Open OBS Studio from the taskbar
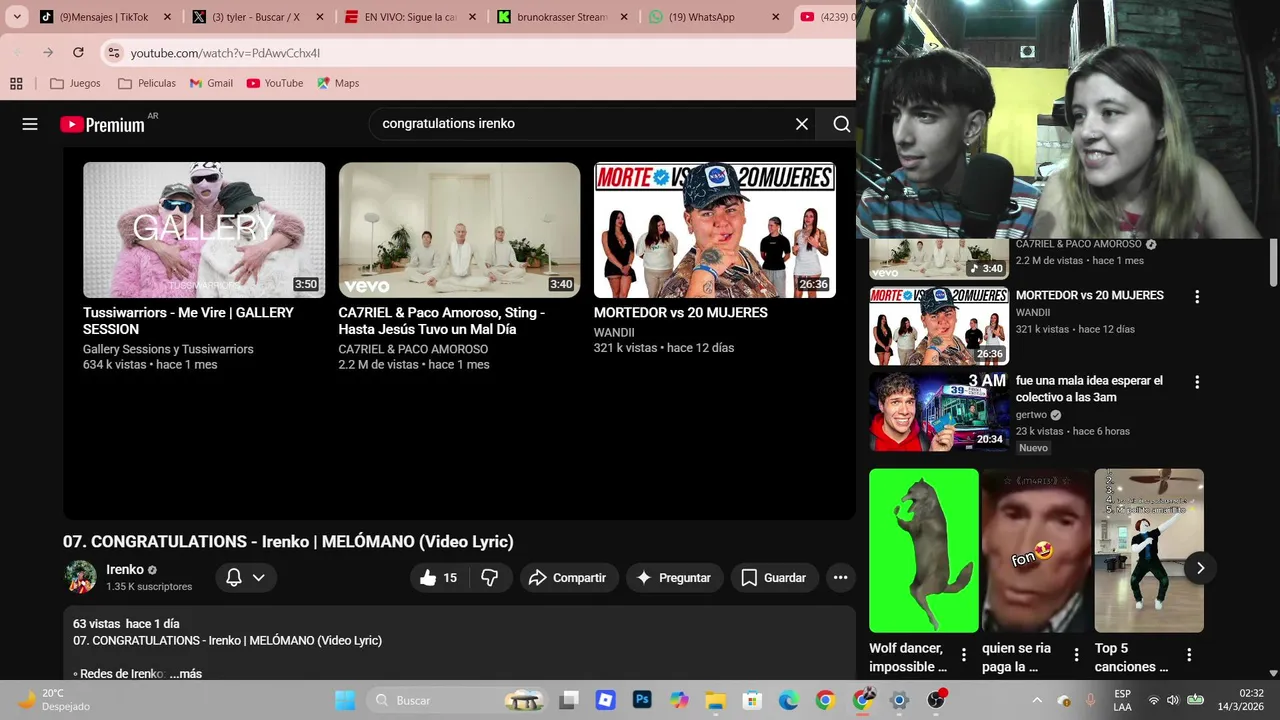Image resolution: width=1280 pixels, height=720 pixels. [x=936, y=700]
